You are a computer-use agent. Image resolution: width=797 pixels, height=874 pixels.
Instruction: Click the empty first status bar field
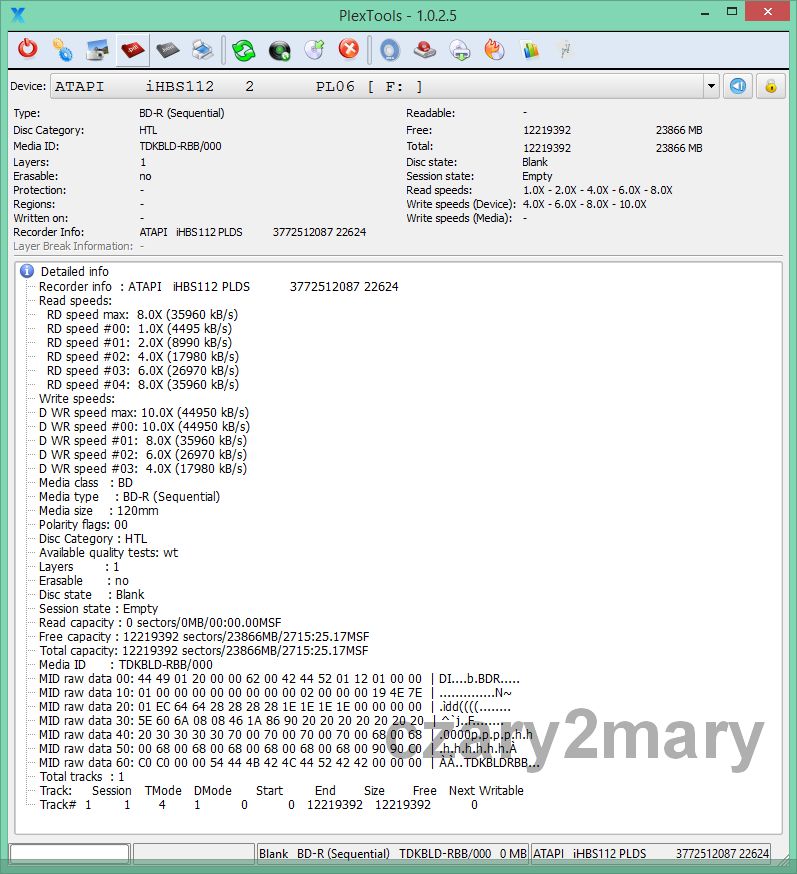click(x=70, y=853)
